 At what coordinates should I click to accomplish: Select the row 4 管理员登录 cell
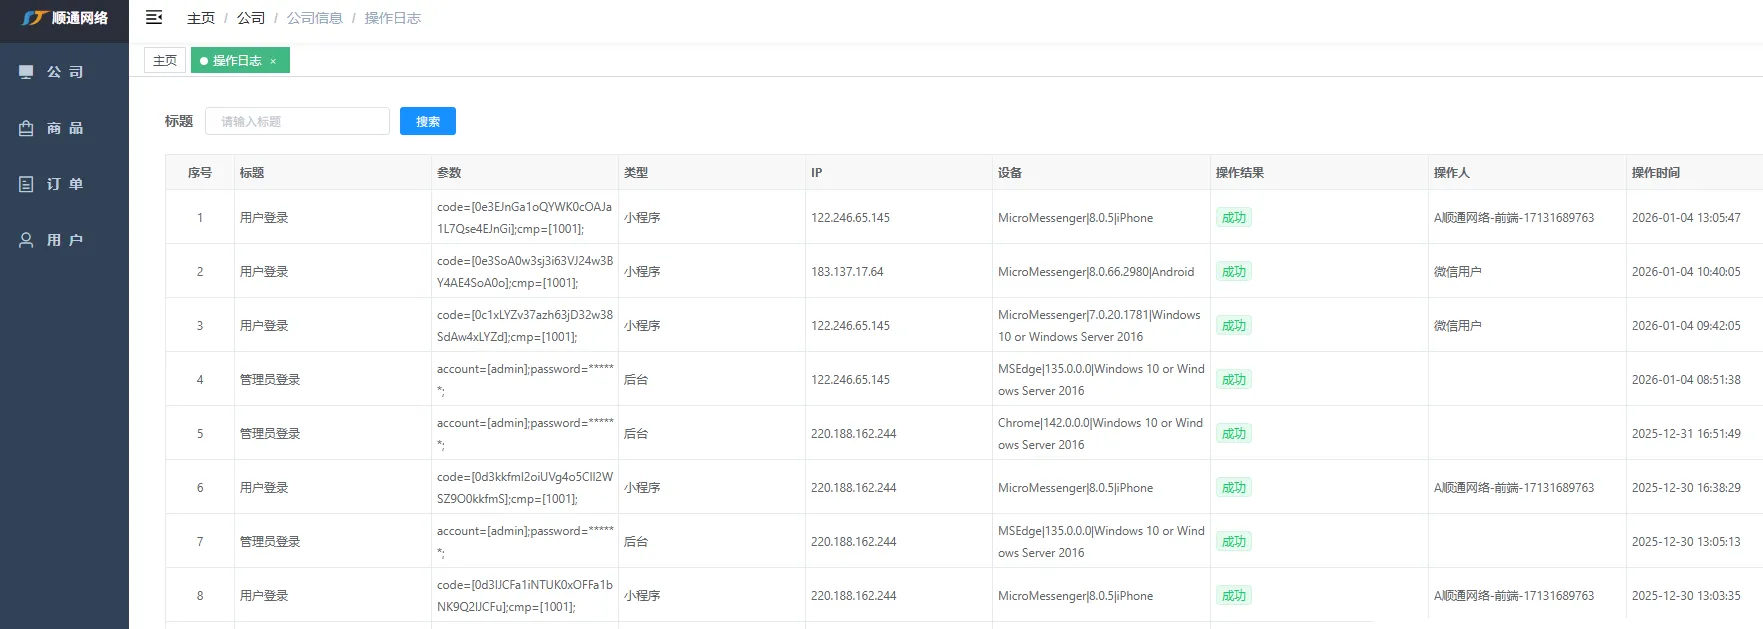pos(270,380)
